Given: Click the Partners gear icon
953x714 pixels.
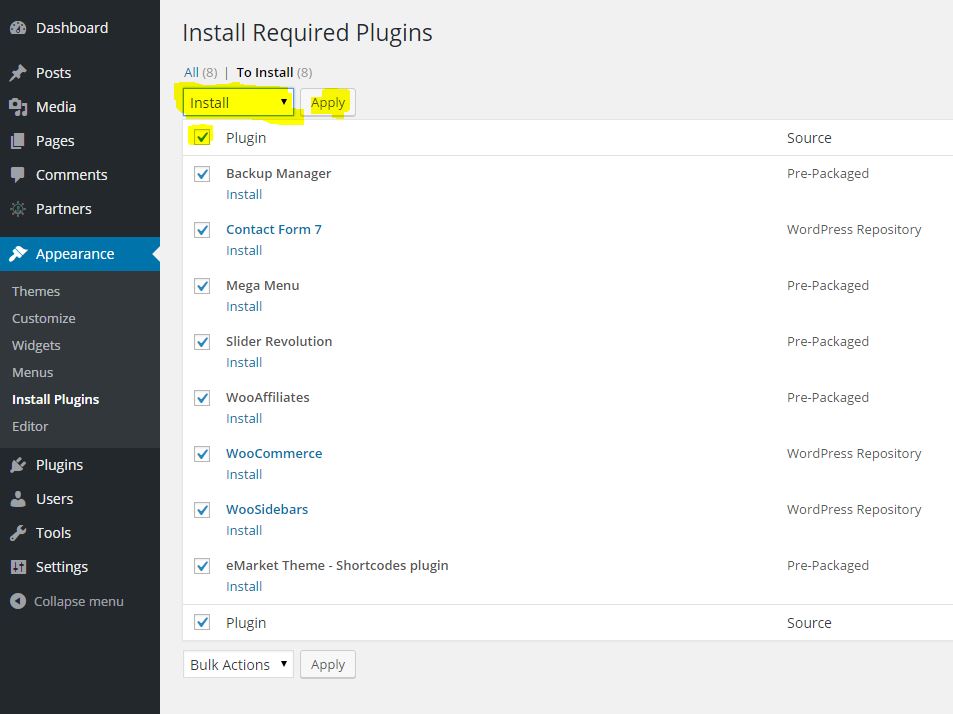Looking at the screenshot, I should pyautogui.click(x=18, y=209).
